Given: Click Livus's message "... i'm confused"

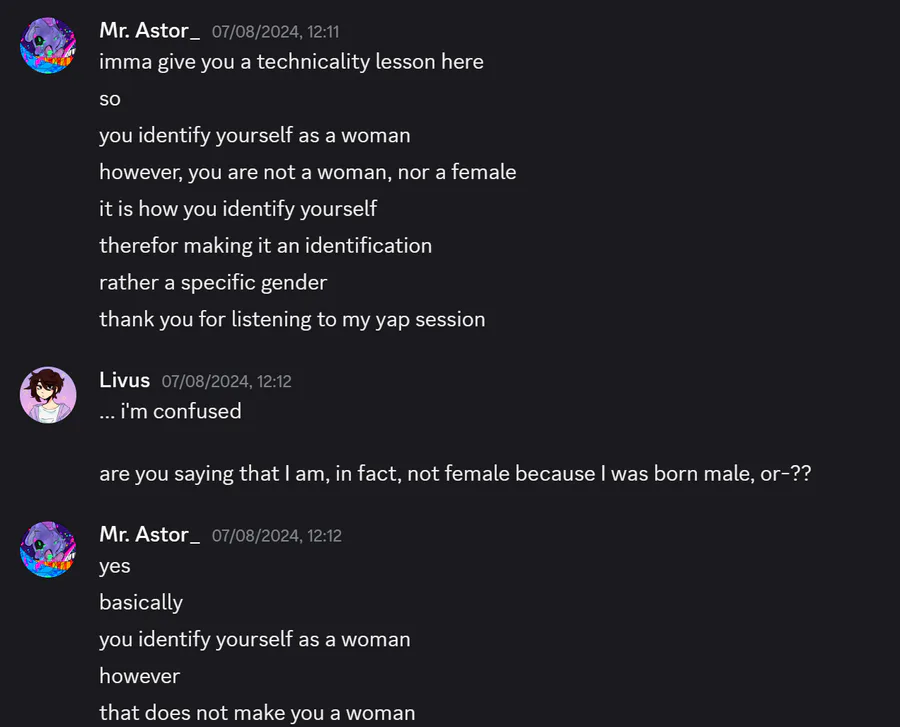Looking at the screenshot, I should 170,411.
